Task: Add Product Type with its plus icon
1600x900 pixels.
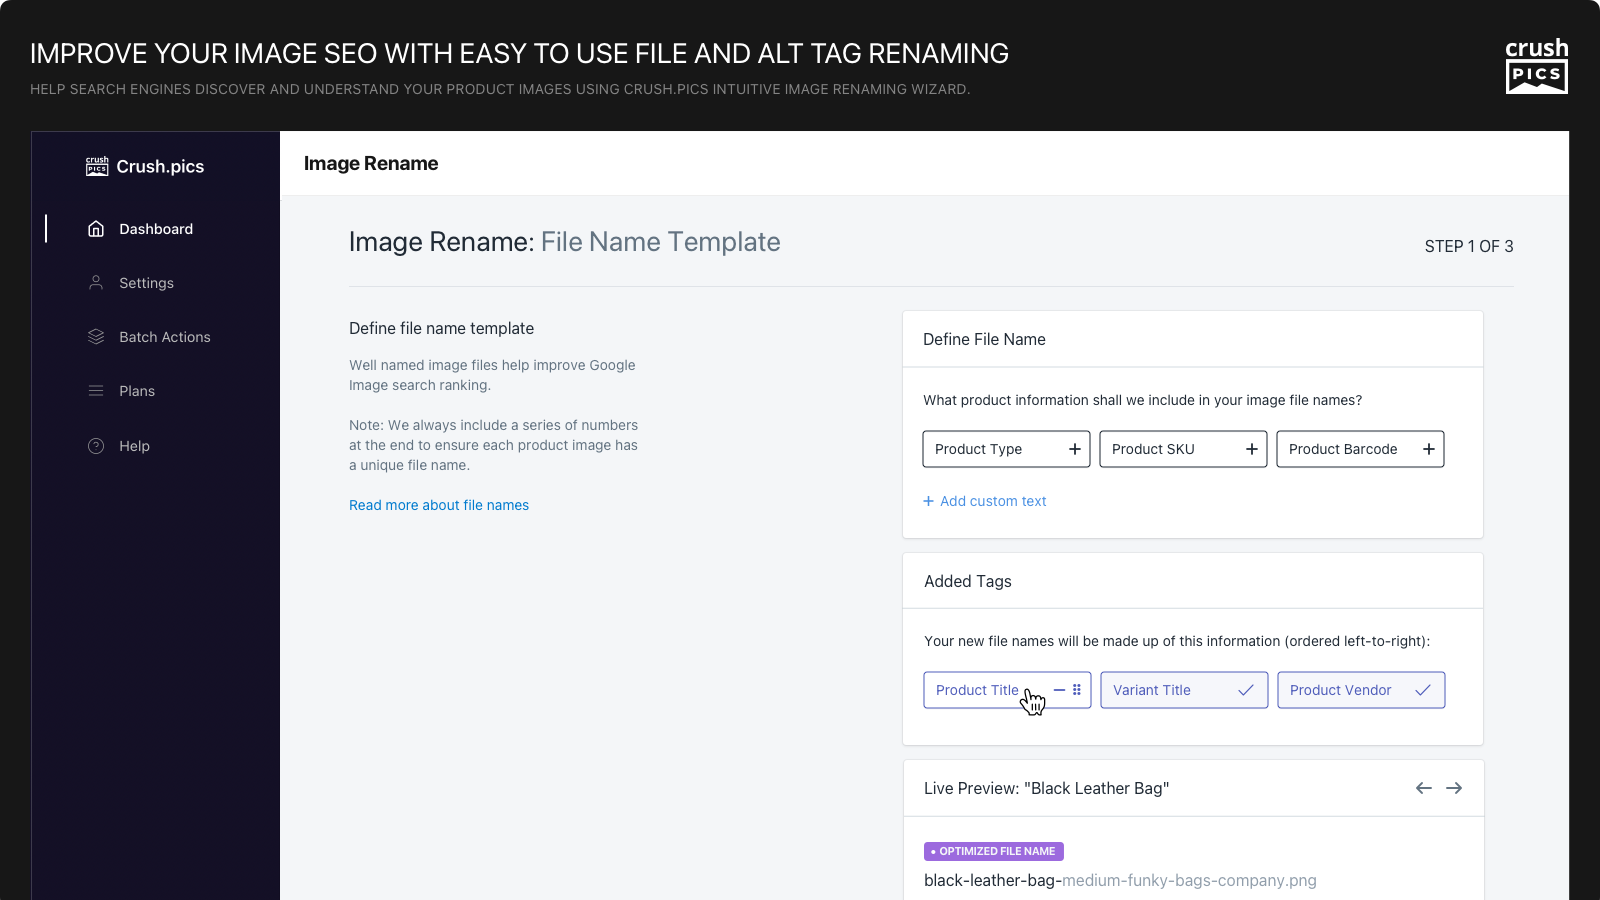Action: click(1075, 449)
